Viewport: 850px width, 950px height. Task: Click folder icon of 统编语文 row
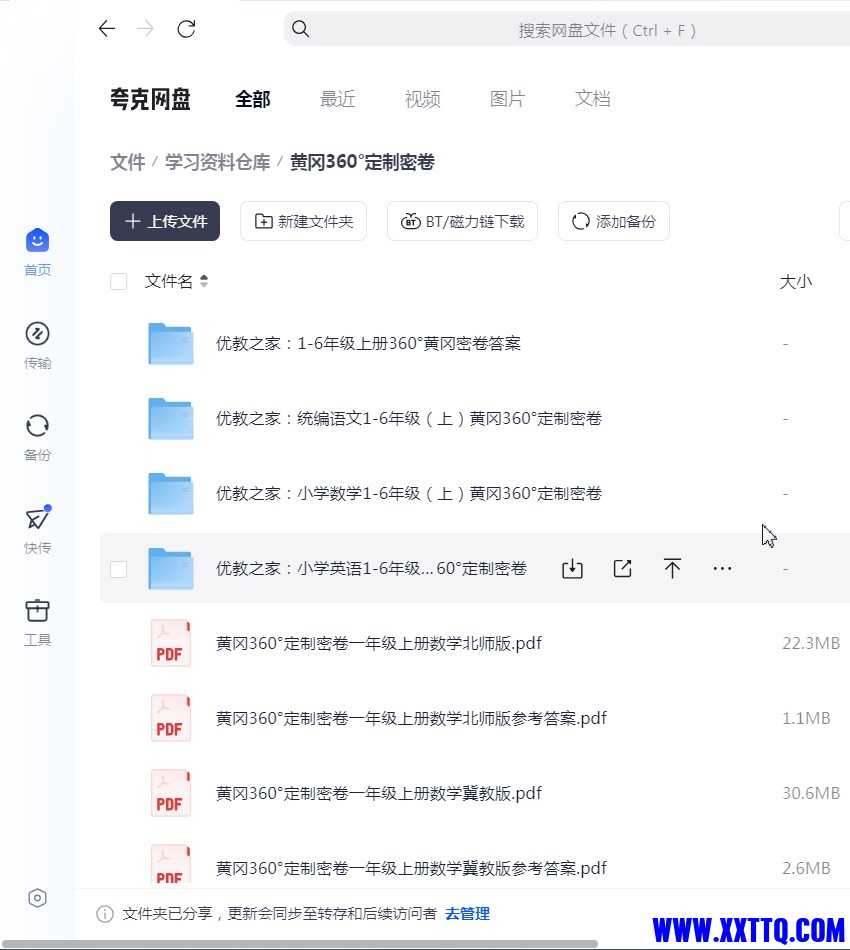171,419
